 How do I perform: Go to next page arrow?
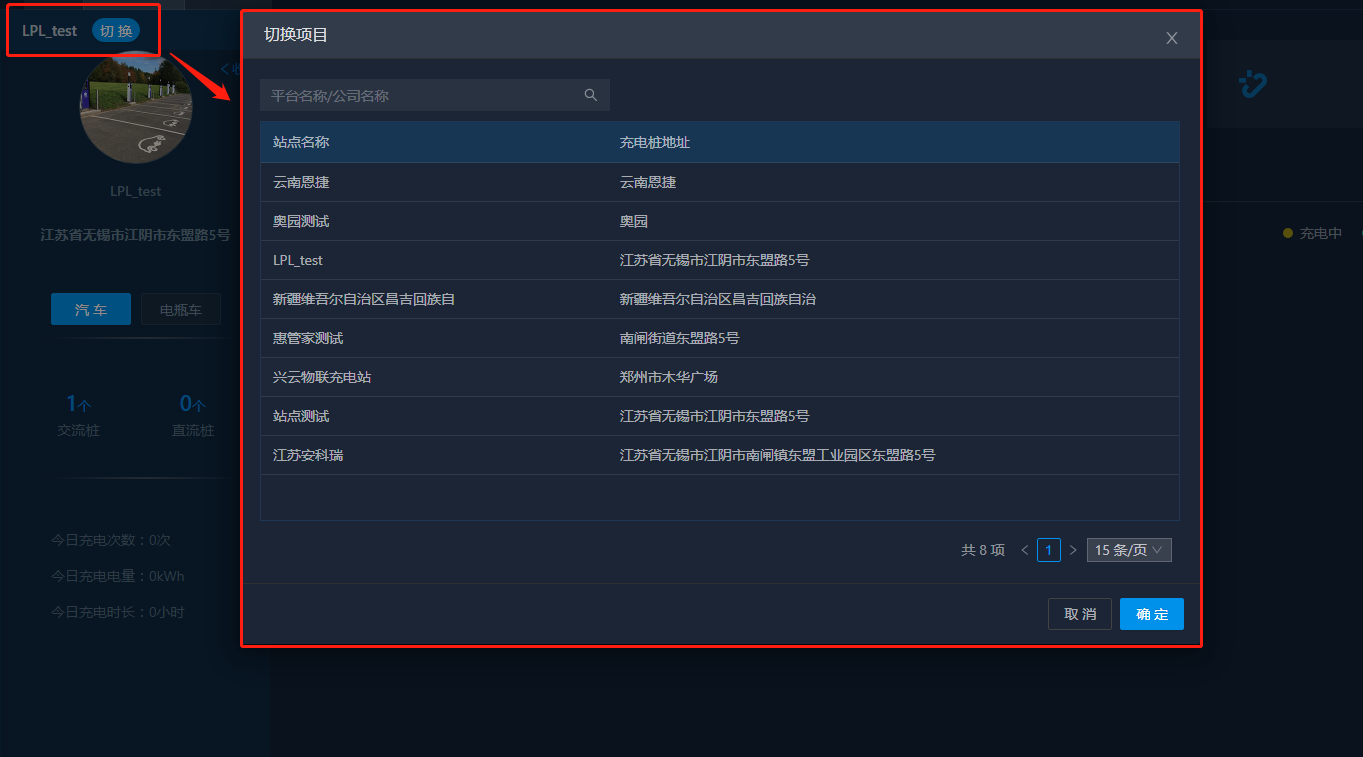[x=1073, y=550]
